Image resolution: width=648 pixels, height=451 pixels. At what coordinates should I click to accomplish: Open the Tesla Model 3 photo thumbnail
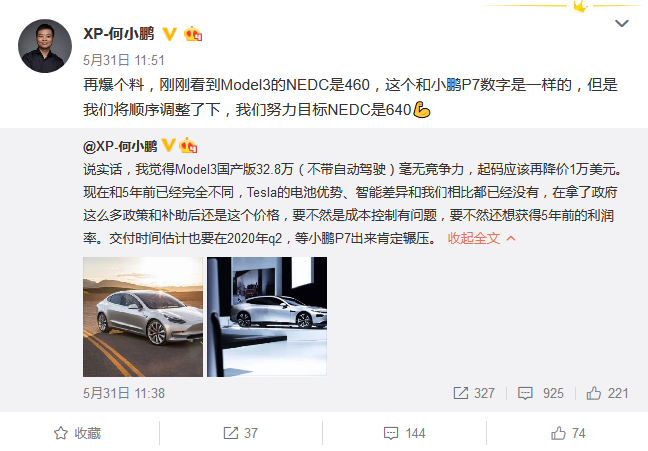143,317
